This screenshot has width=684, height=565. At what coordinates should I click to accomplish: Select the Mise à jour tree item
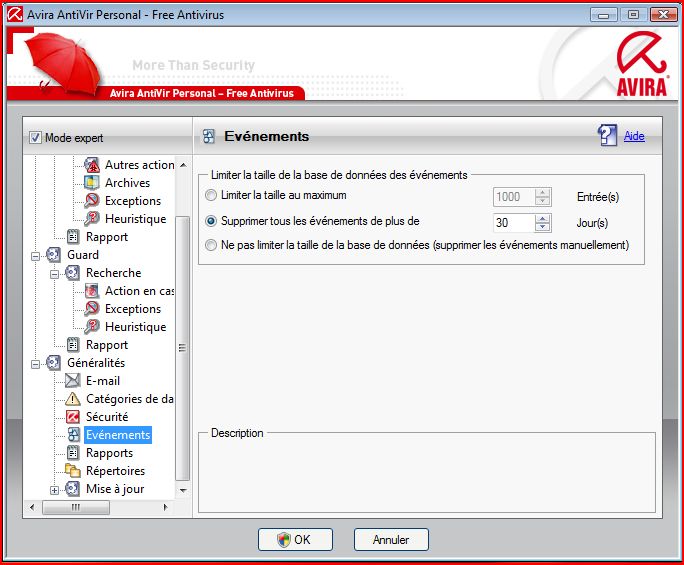click(x=115, y=489)
